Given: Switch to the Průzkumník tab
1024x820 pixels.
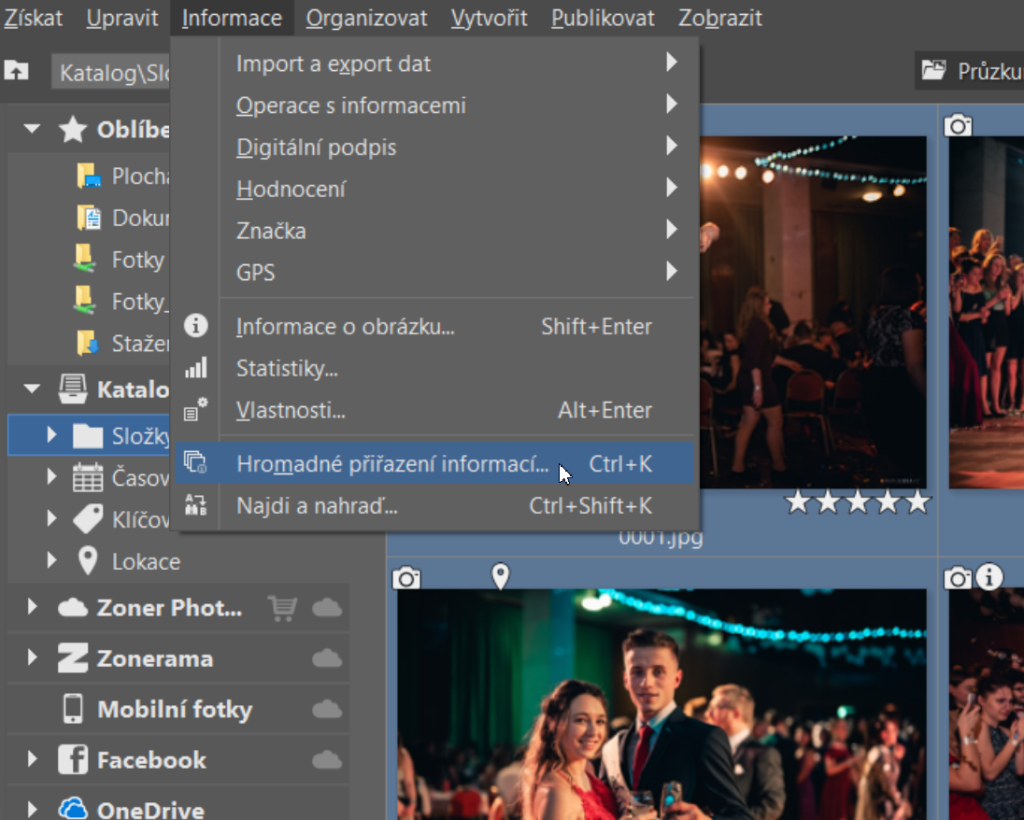Looking at the screenshot, I should [x=970, y=71].
